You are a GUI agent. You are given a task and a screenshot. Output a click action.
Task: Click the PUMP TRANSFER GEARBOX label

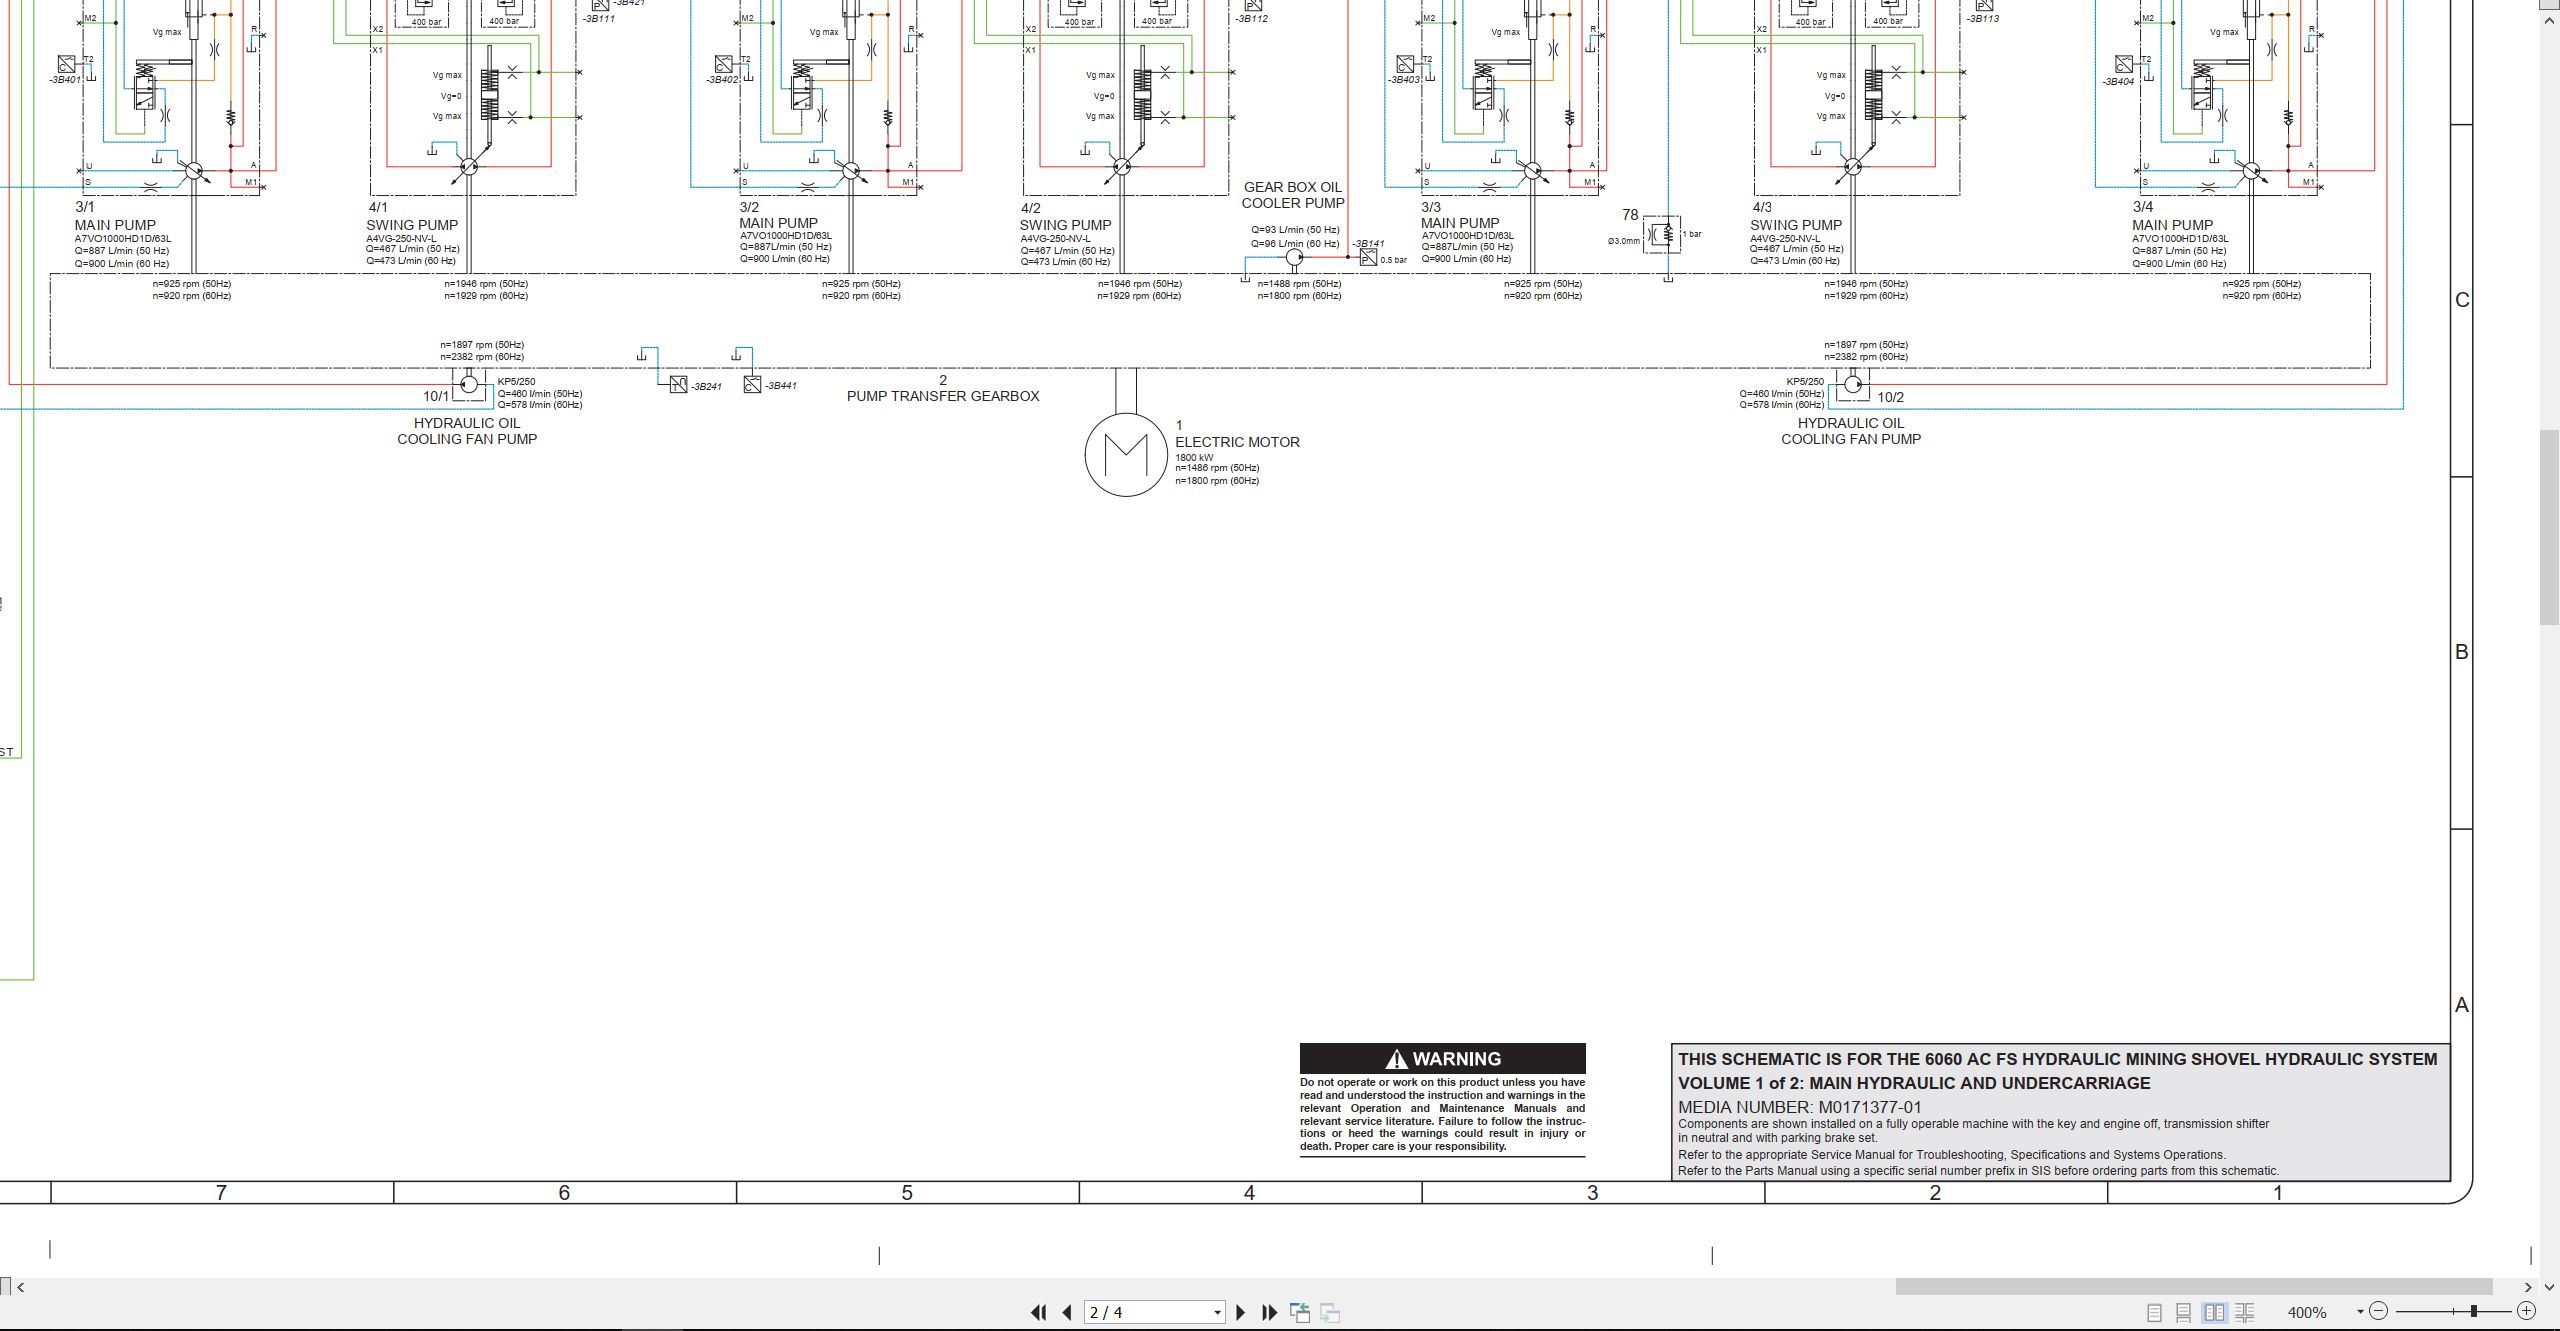coord(943,396)
